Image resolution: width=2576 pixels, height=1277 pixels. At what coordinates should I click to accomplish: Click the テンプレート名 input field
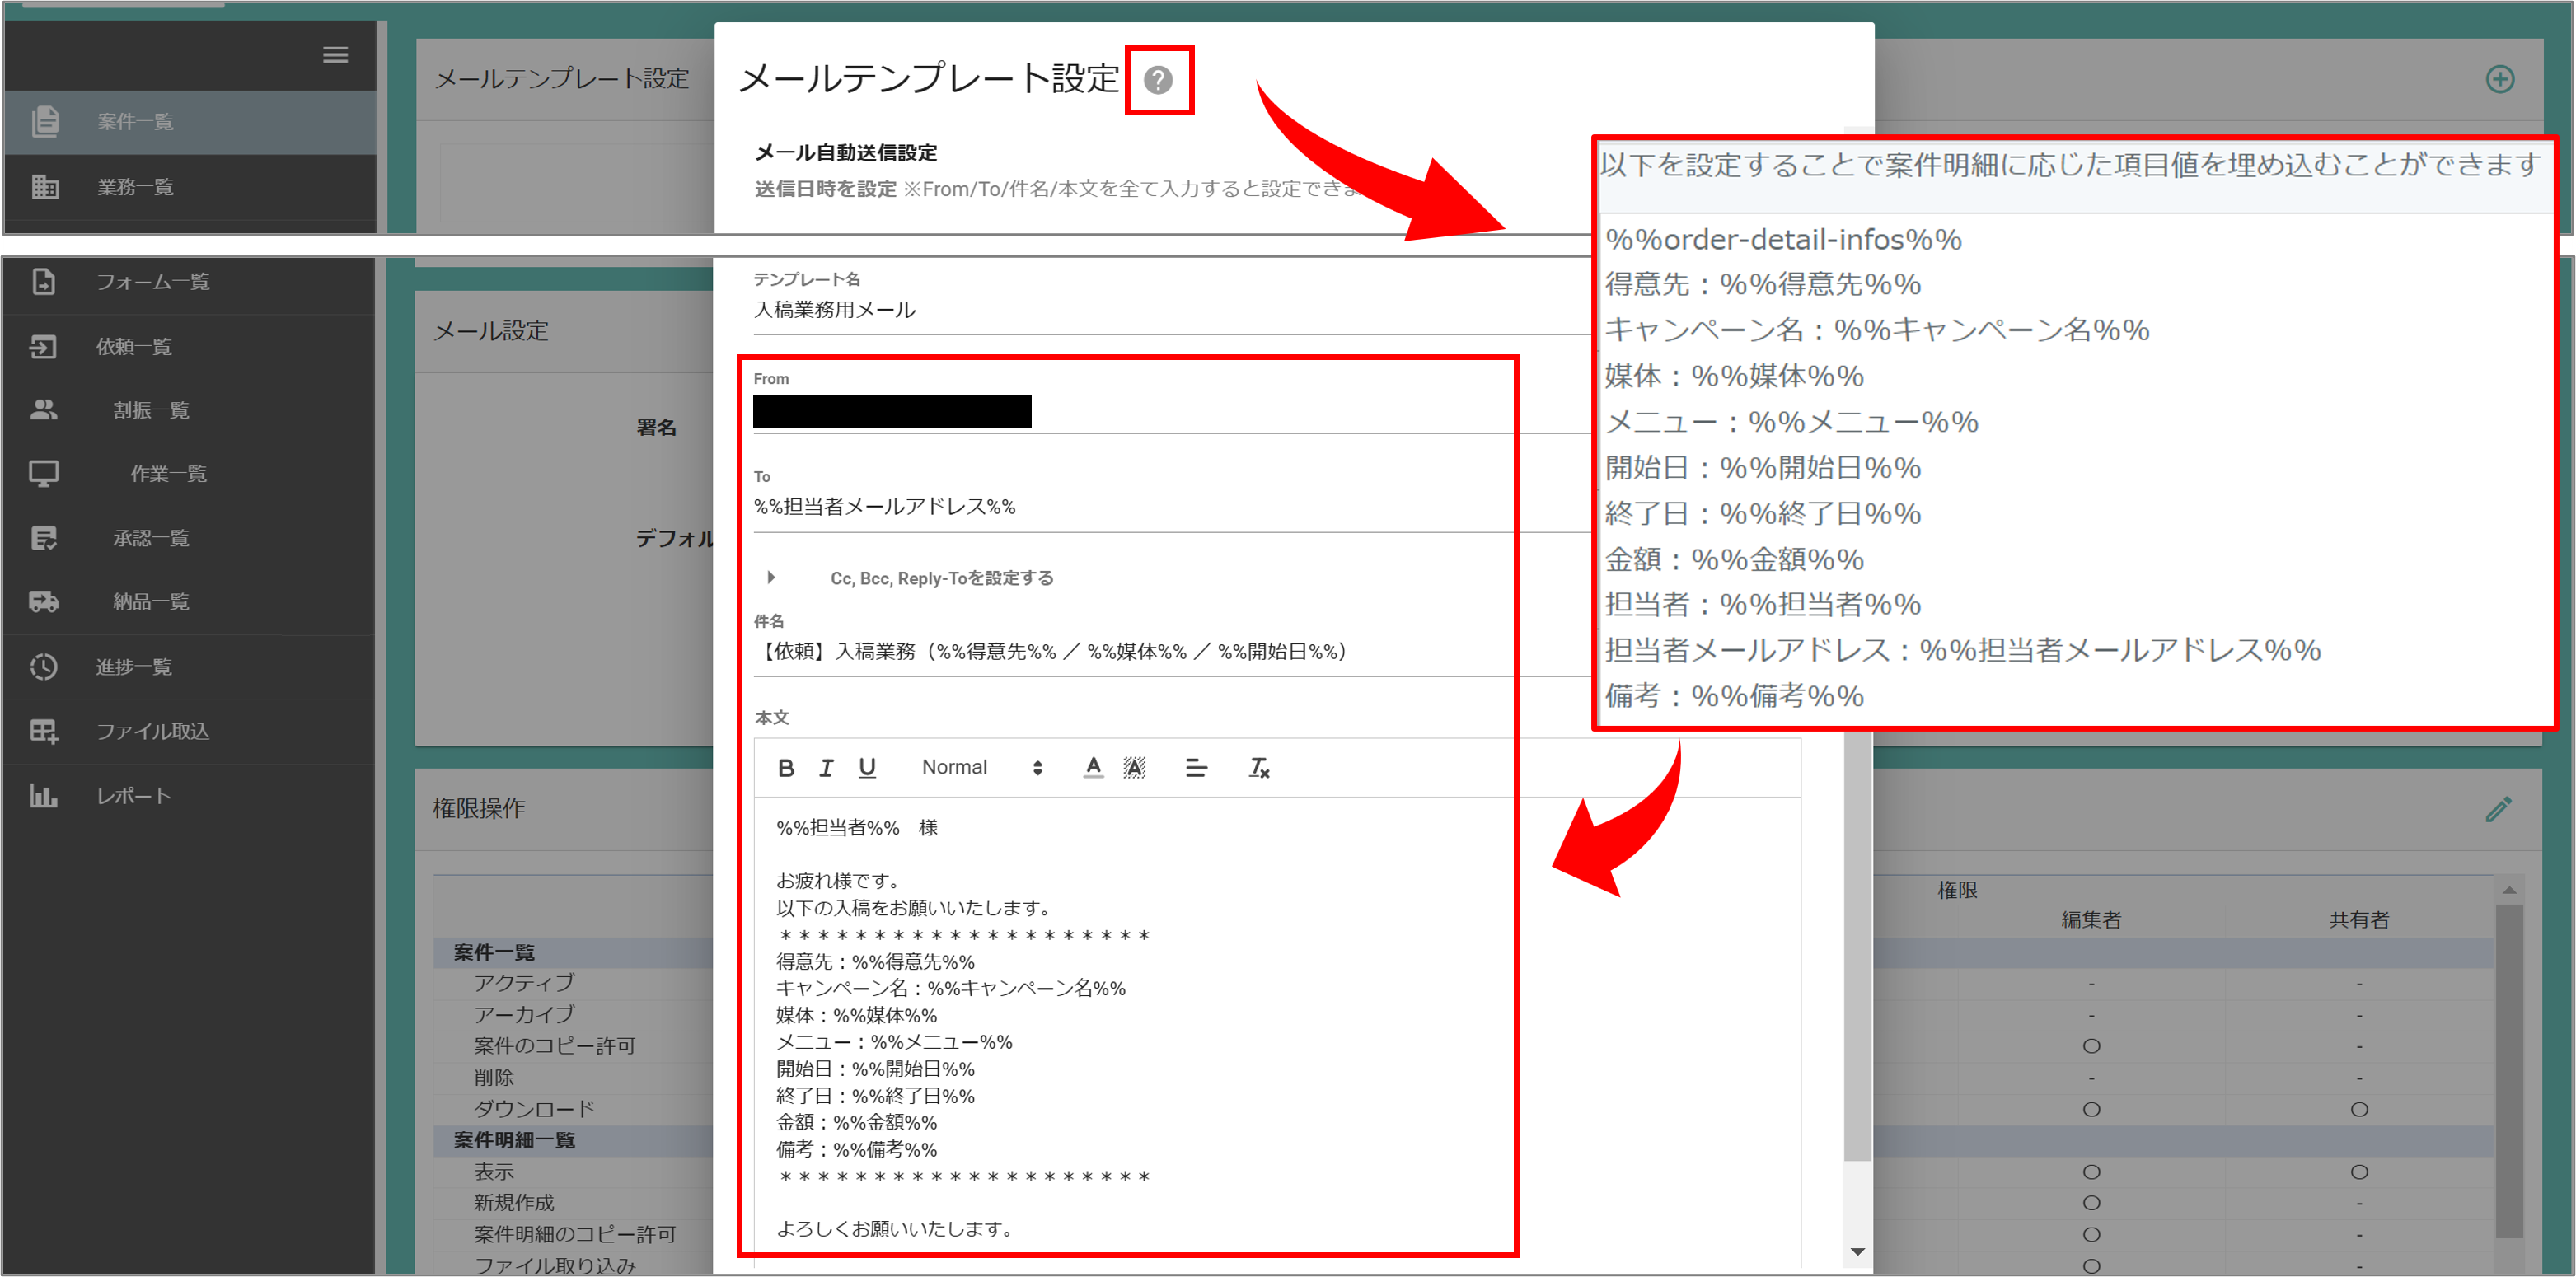click(1170, 310)
